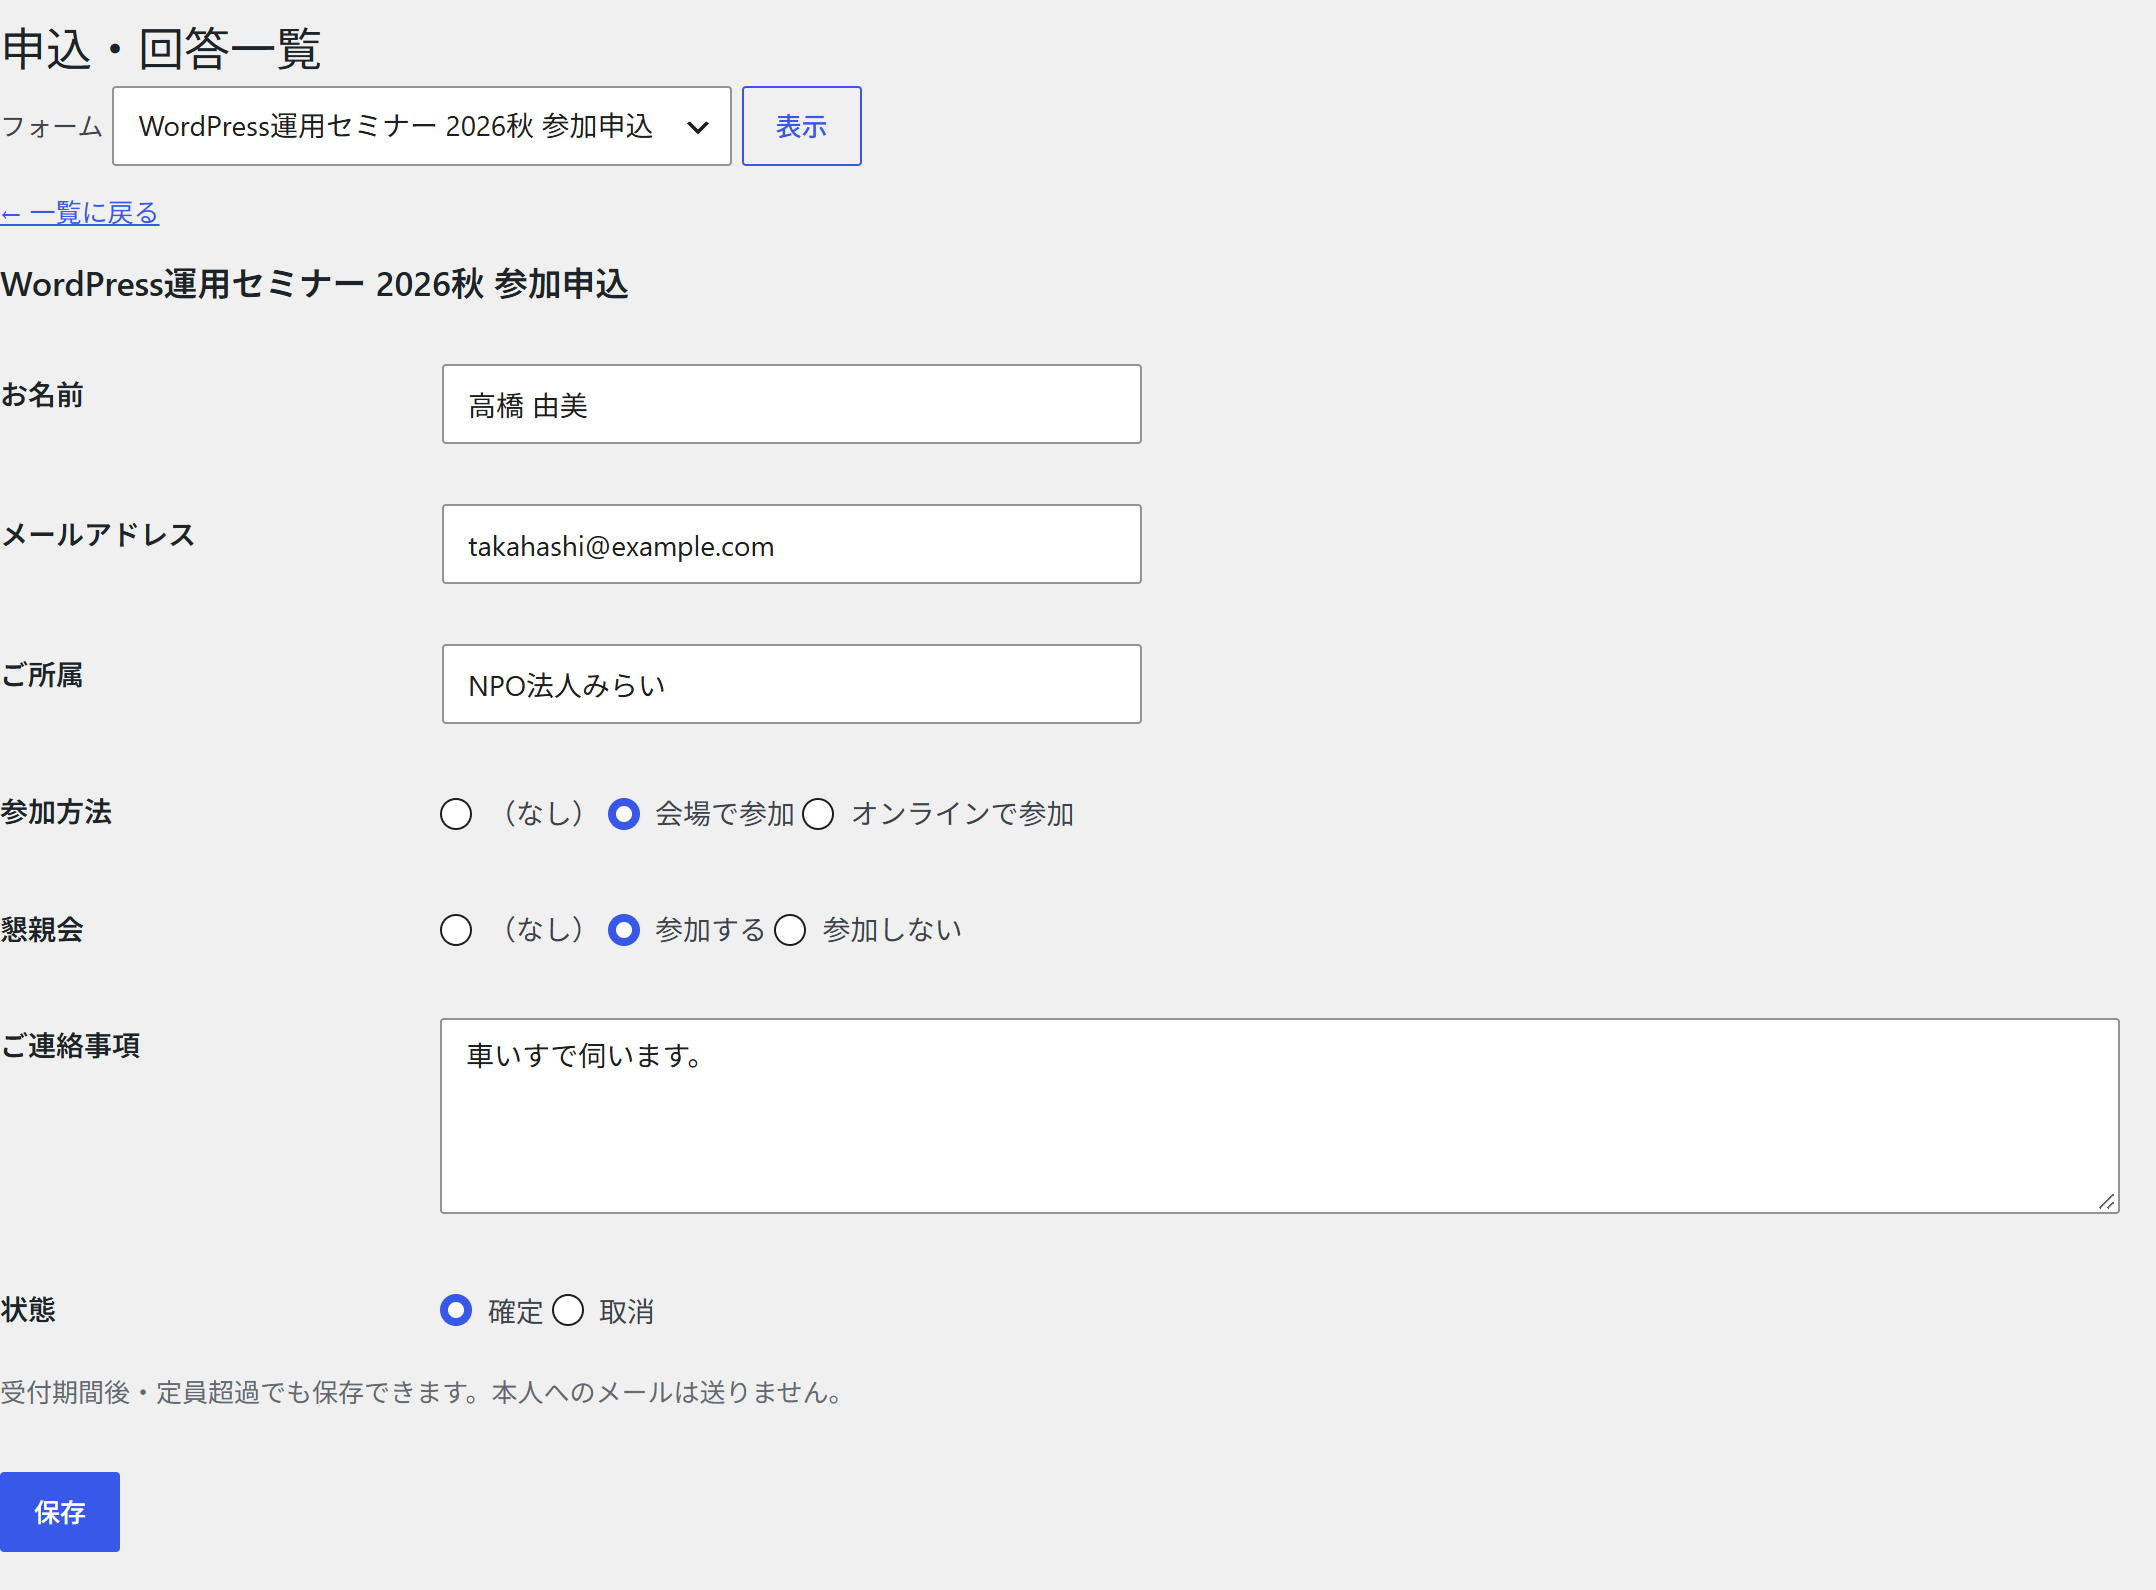Image resolution: width=2156 pixels, height=1590 pixels.
Task: Click the 懇親会 field label
Action: point(42,930)
